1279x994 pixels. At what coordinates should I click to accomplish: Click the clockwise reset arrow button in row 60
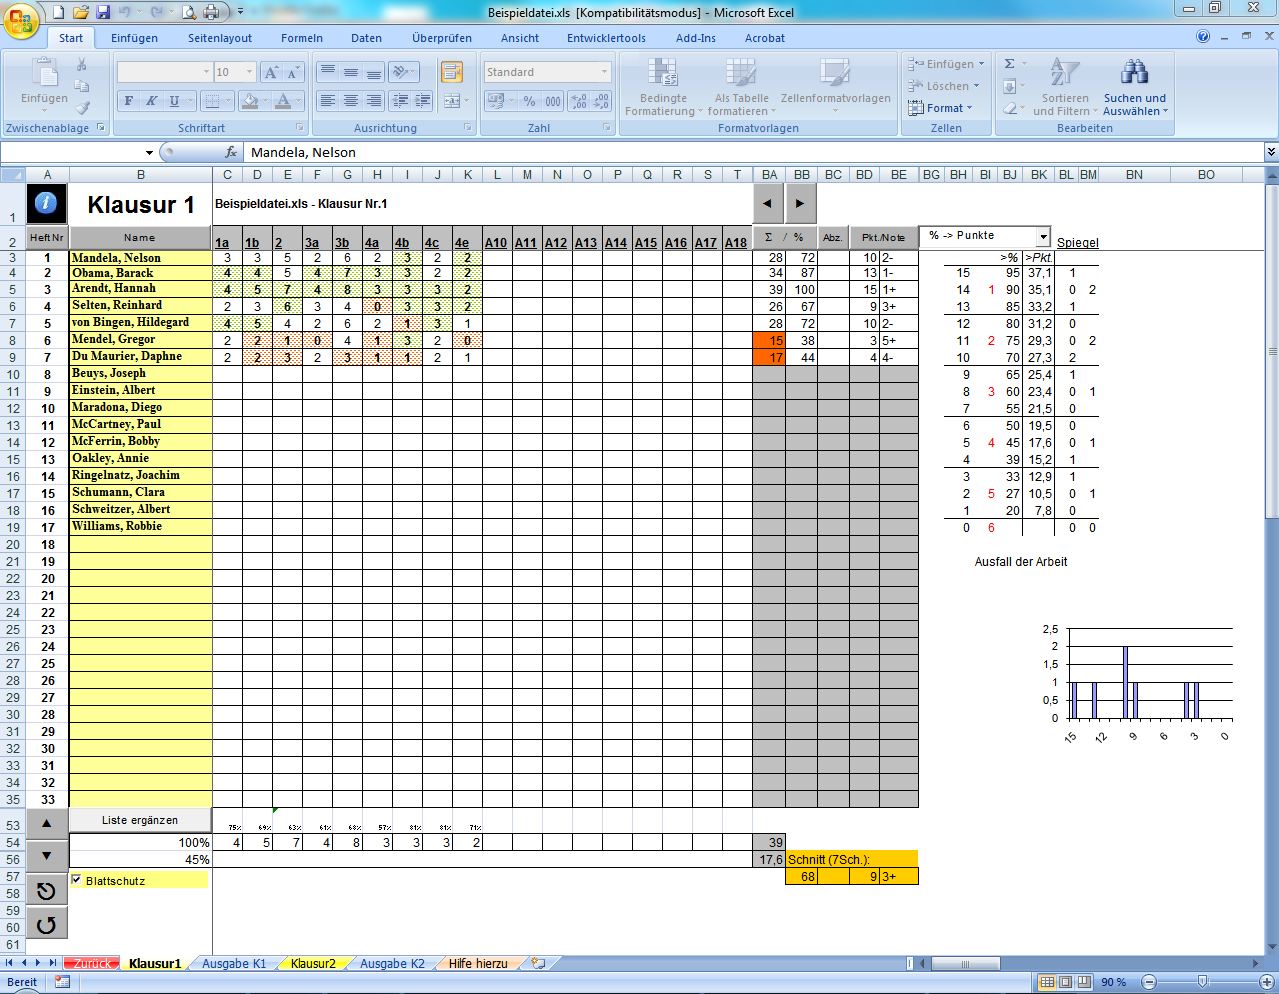coord(46,924)
